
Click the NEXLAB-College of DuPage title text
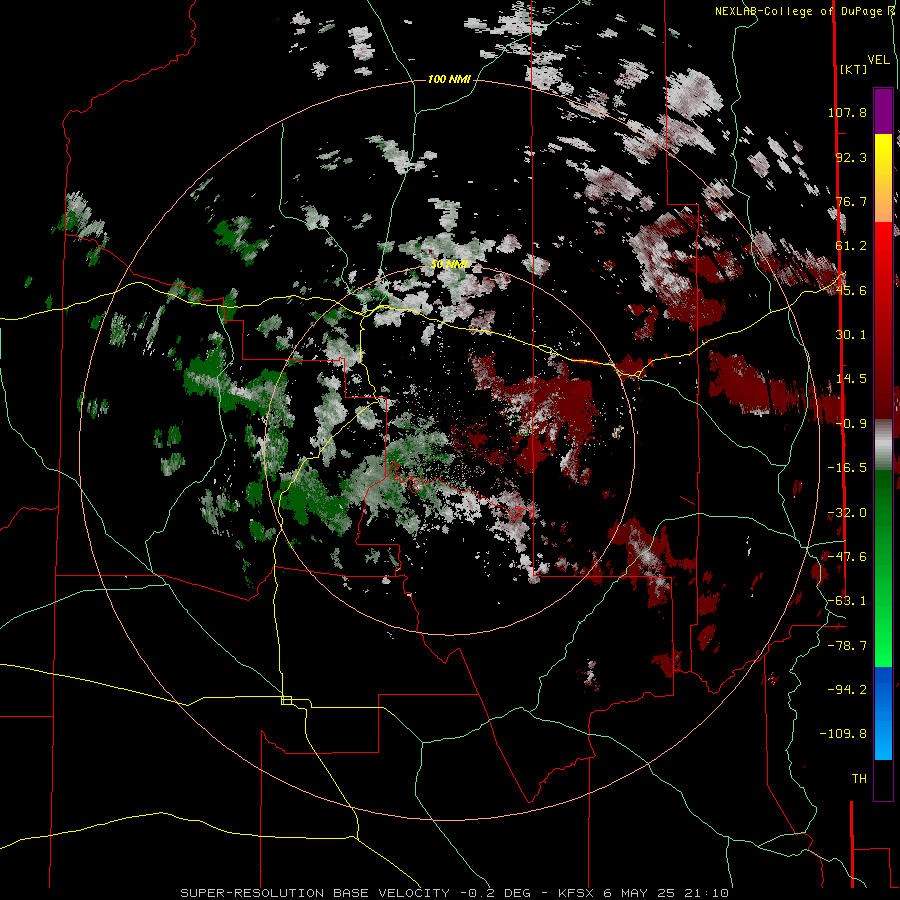(x=804, y=11)
